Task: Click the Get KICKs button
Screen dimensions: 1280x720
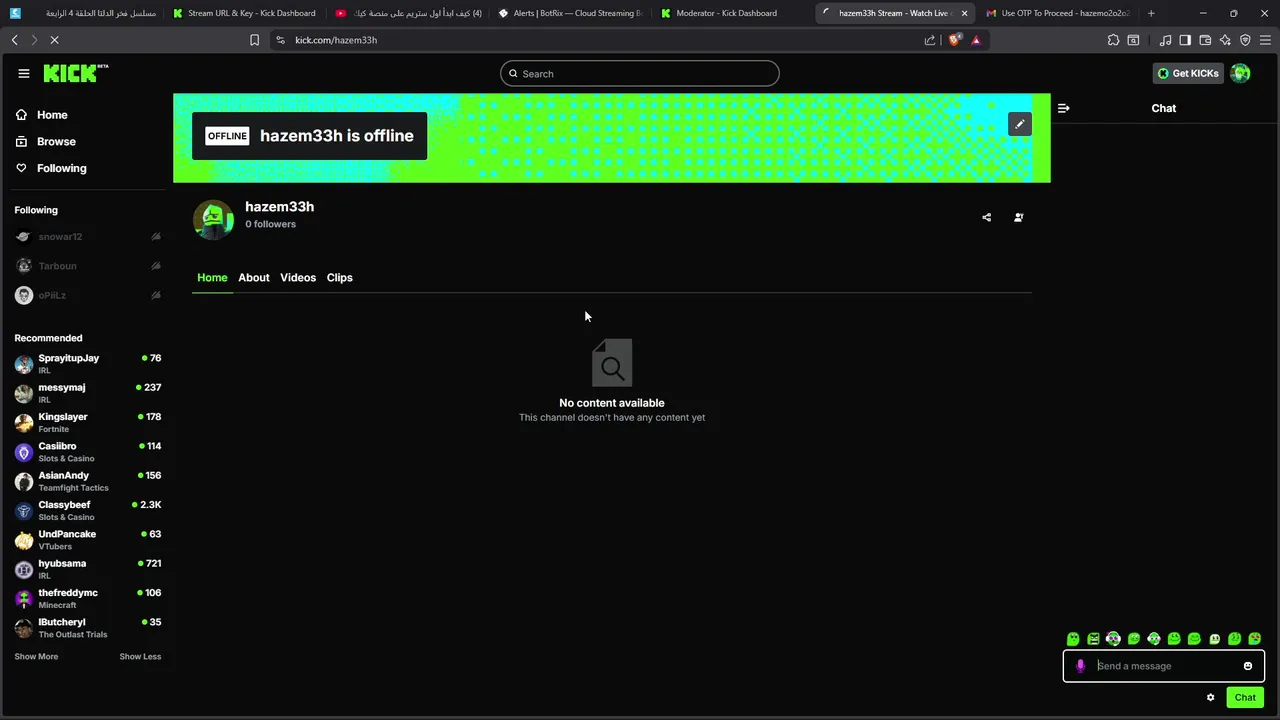Action: click(1188, 73)
